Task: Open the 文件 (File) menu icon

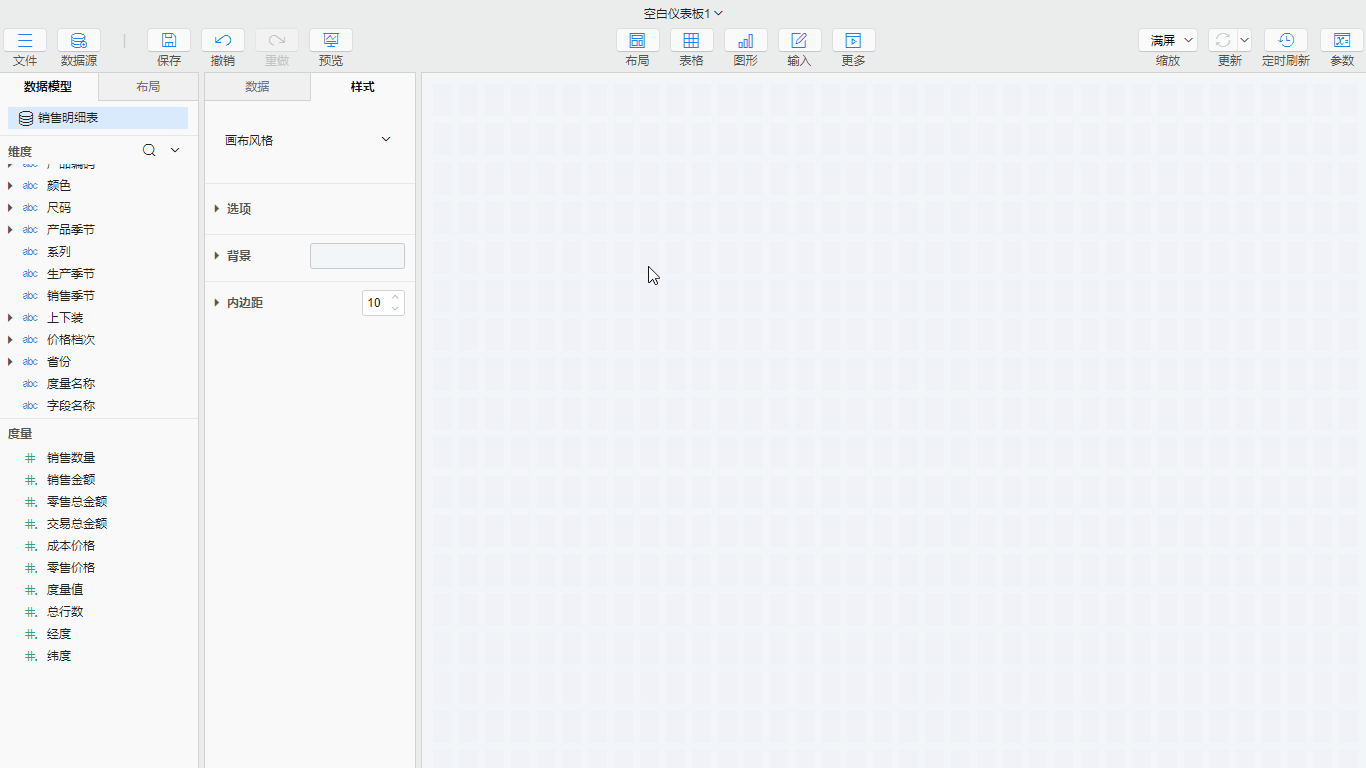Action: (x=25, y=41)
